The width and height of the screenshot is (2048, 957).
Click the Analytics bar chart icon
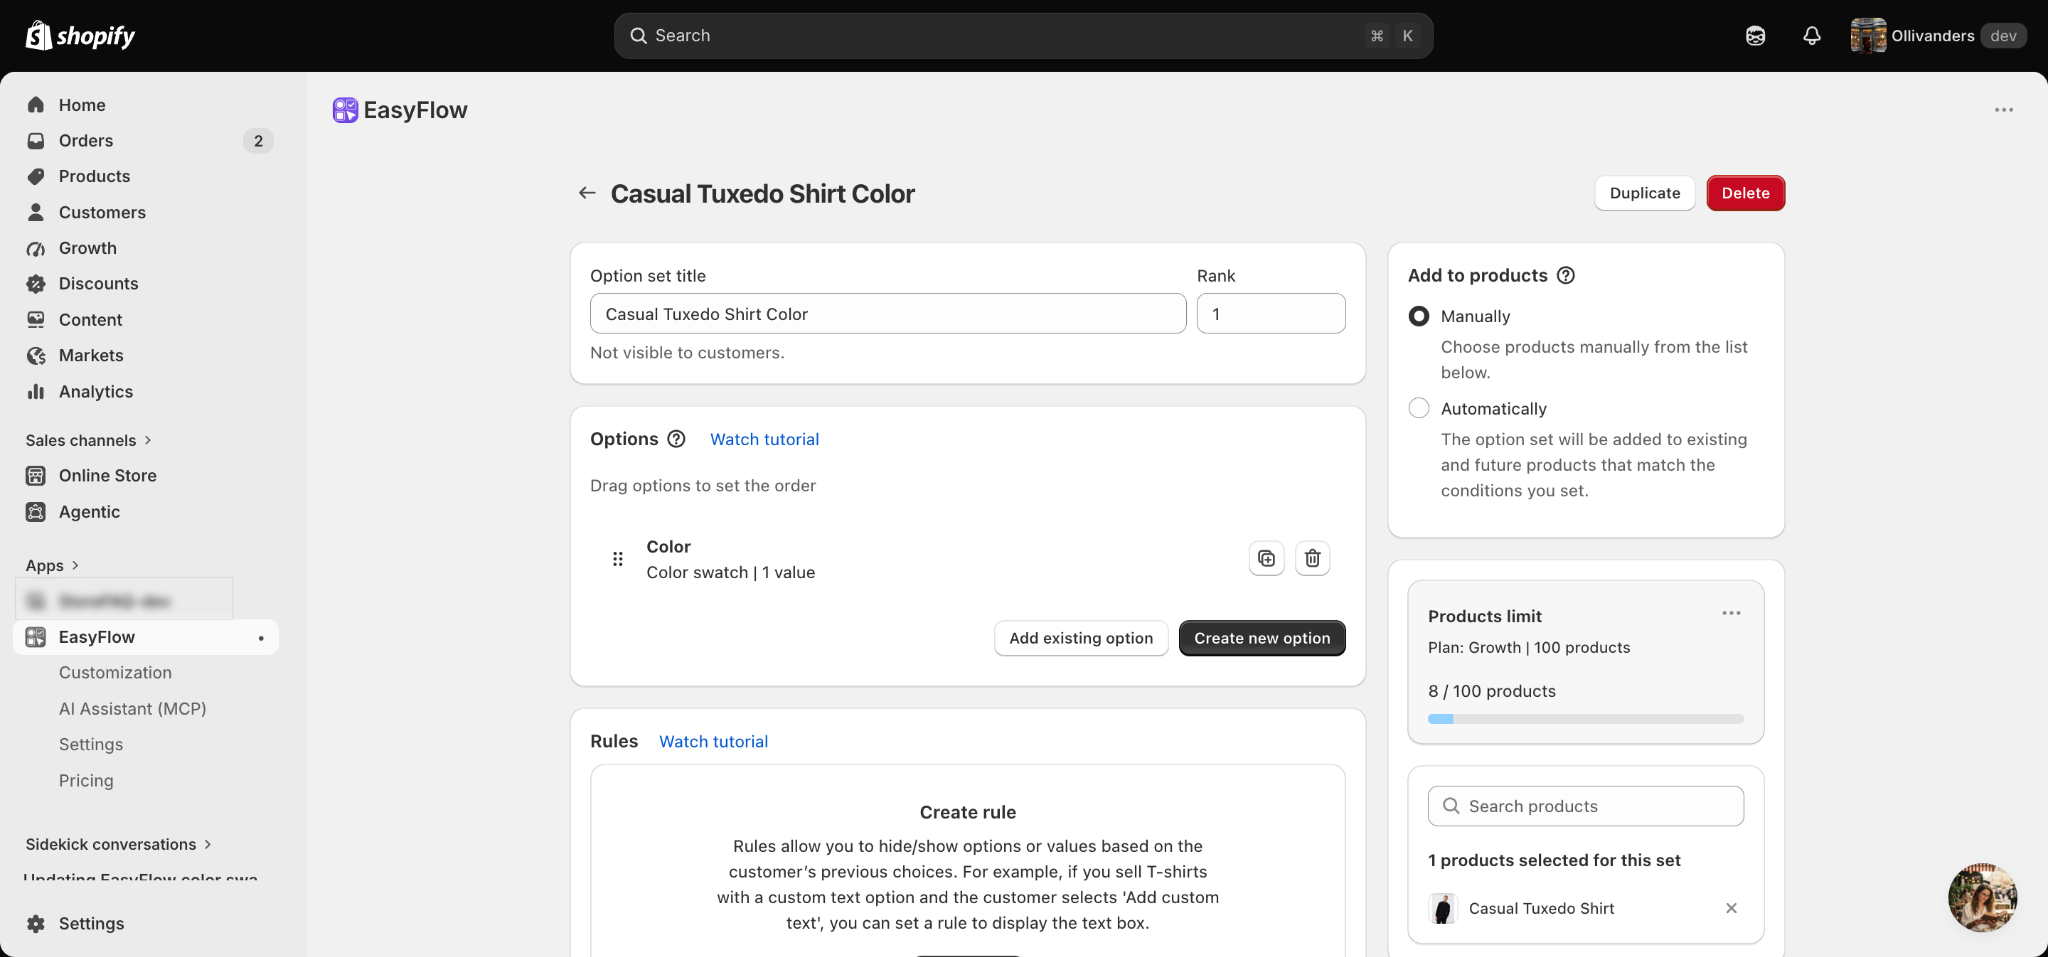pos(36,392)
